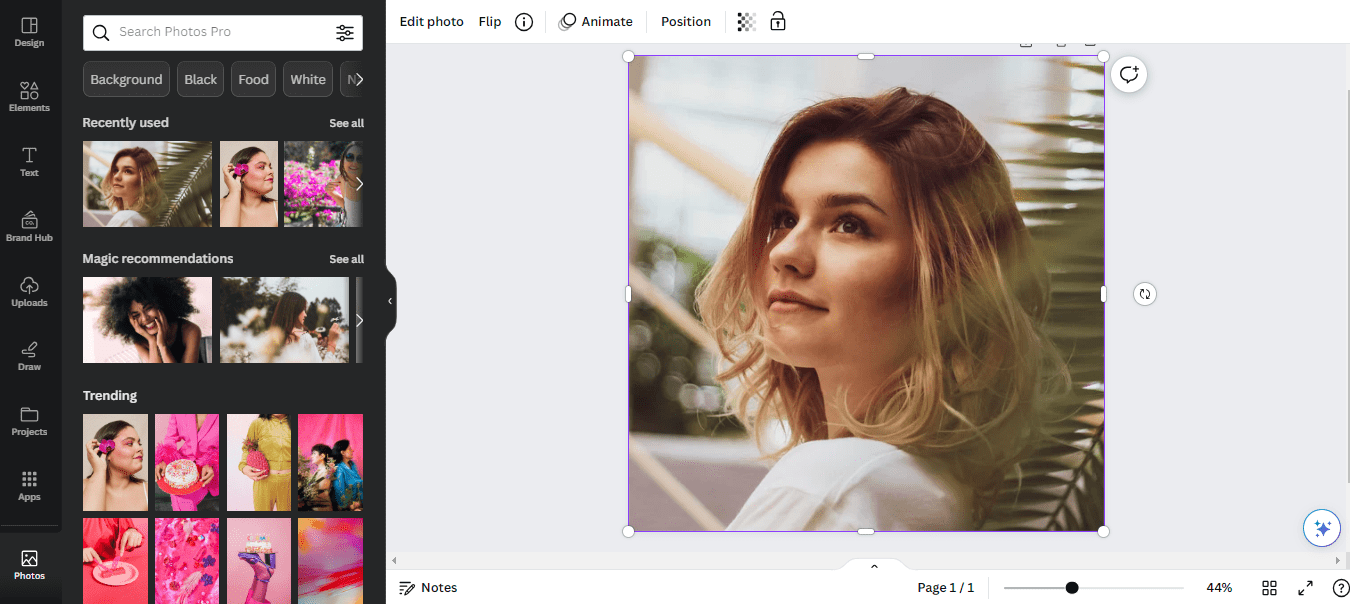Viewport: 1350px width, 604px height.
Task: Adjust image transparency
Action: point(745,21)
